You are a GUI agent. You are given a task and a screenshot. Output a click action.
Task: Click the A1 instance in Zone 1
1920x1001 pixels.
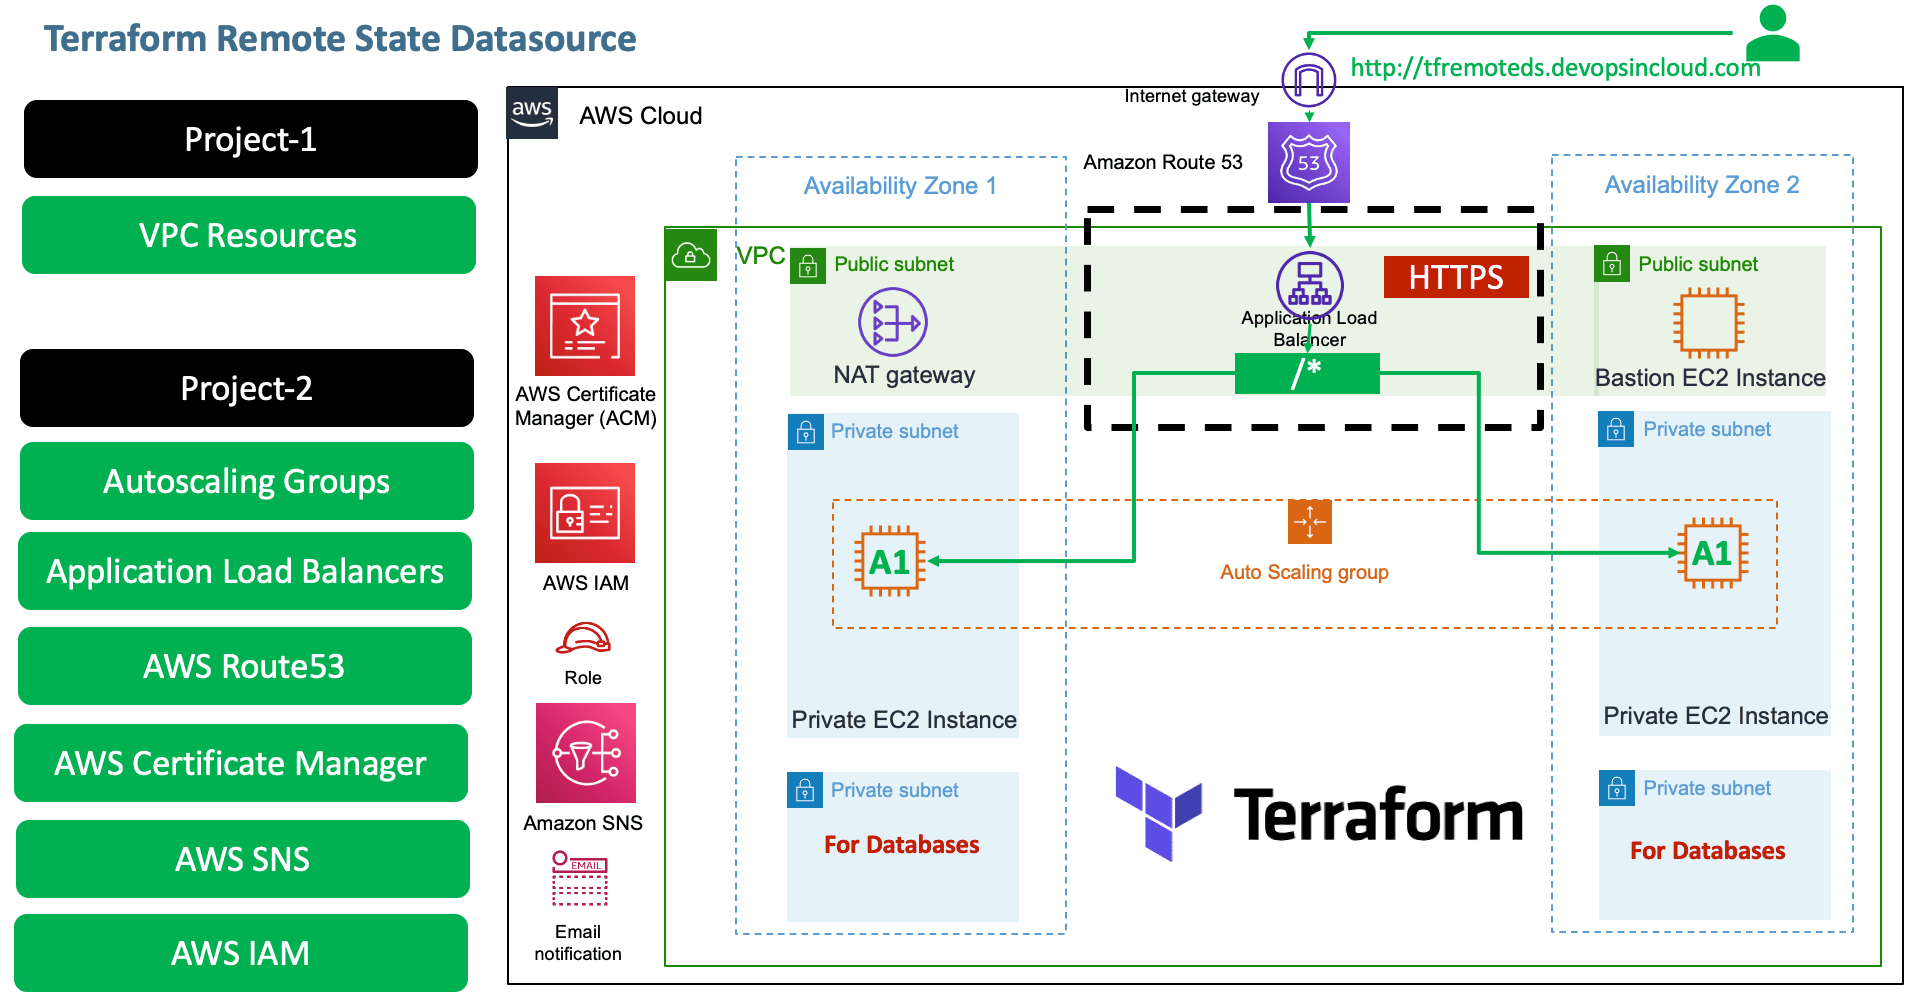[x=890, y=561]
